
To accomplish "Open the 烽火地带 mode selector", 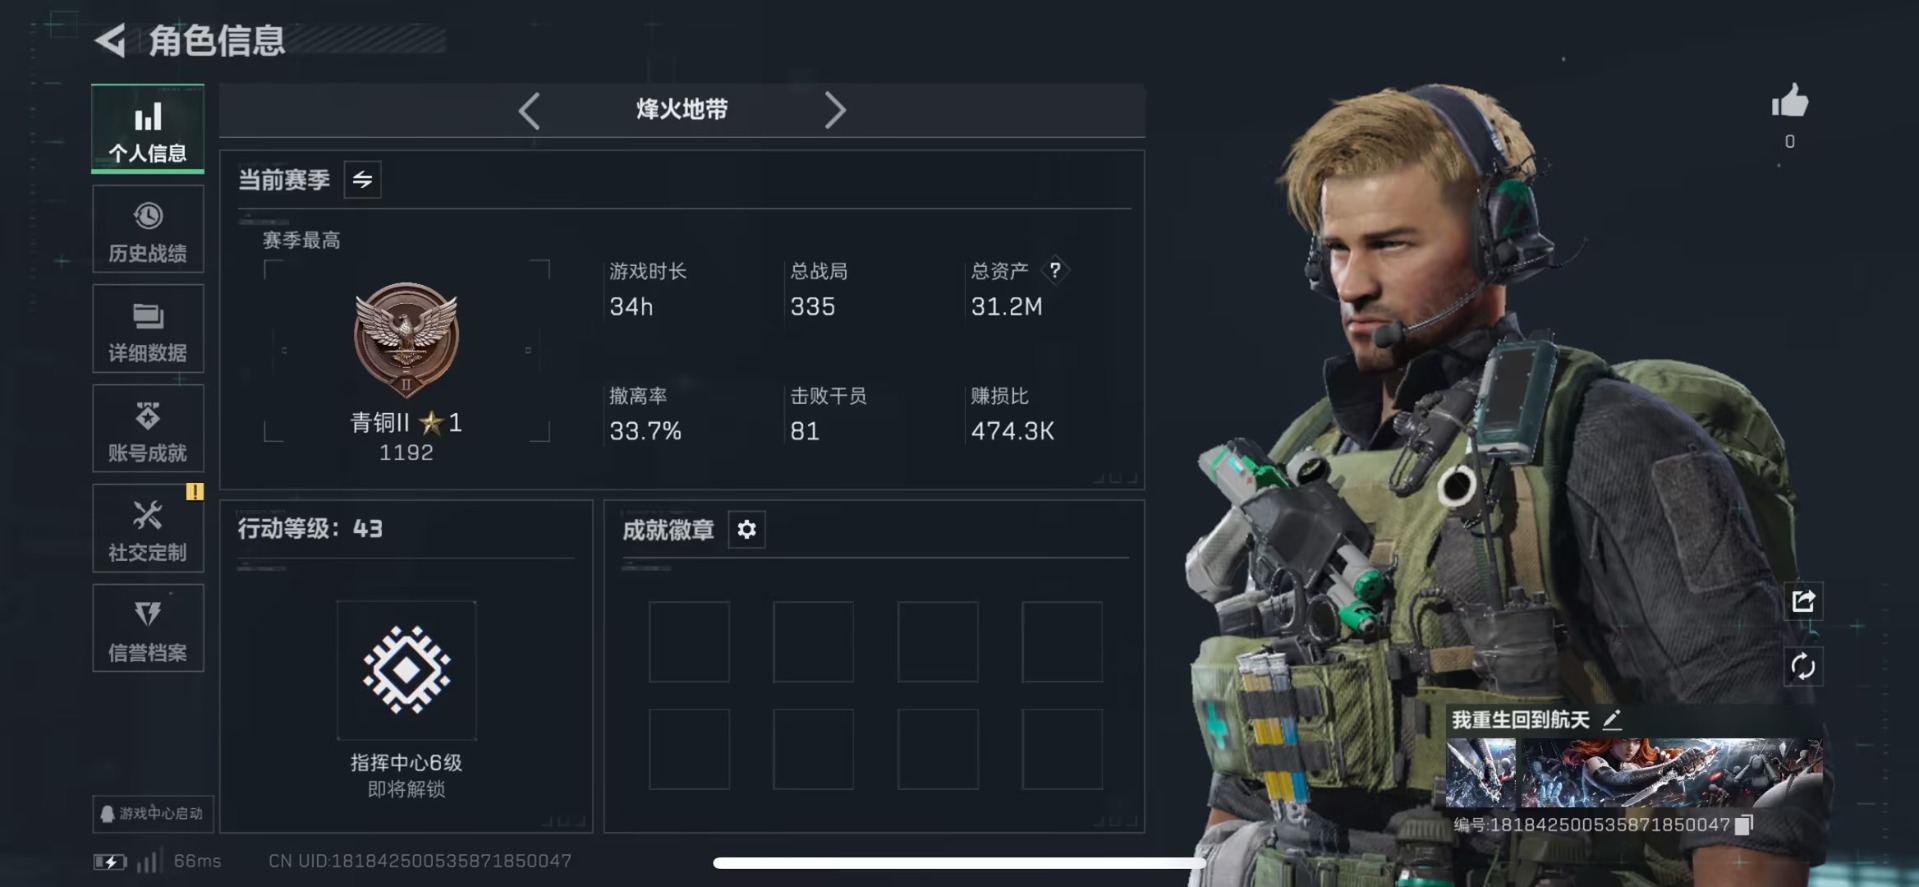I will pyautogui.click(x=682, y=110).
